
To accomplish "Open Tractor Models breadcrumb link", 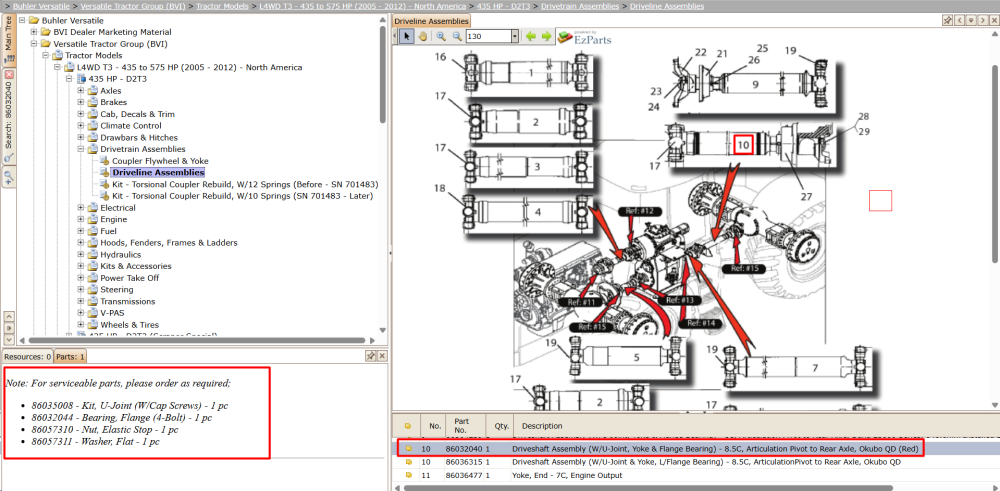I will 222,6.
